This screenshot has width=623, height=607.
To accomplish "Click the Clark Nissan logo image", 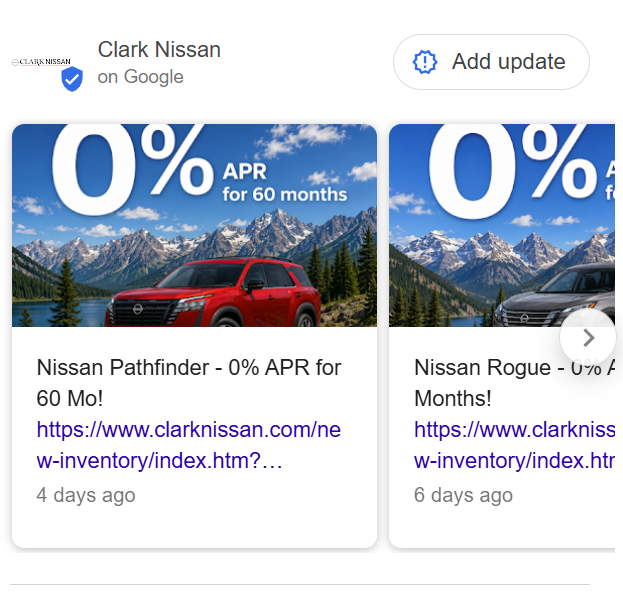I will (41, 62).
